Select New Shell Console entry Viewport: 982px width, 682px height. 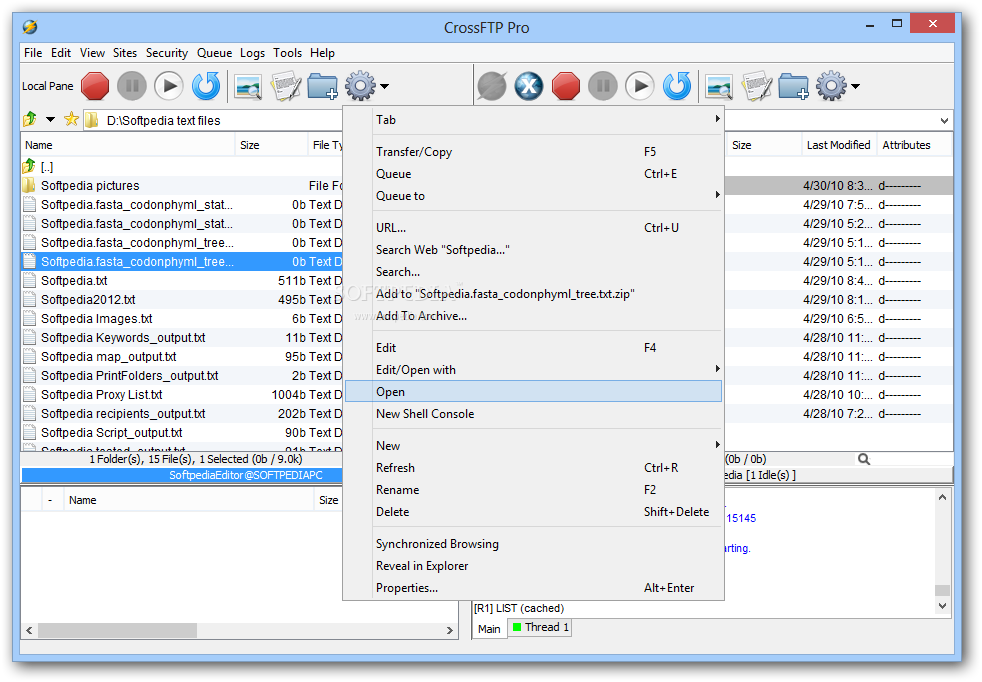point(534,414)
